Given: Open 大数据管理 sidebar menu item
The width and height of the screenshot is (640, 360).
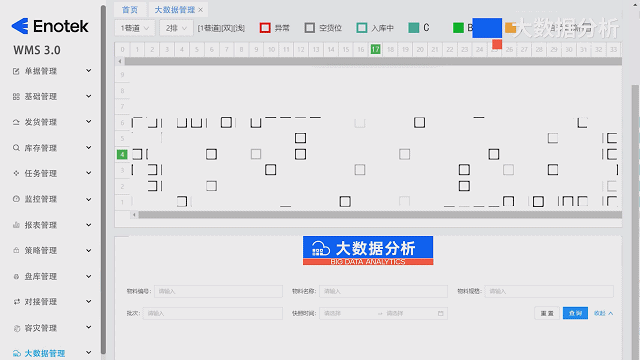Looking at the screenshot, I should tap(52, 353).
